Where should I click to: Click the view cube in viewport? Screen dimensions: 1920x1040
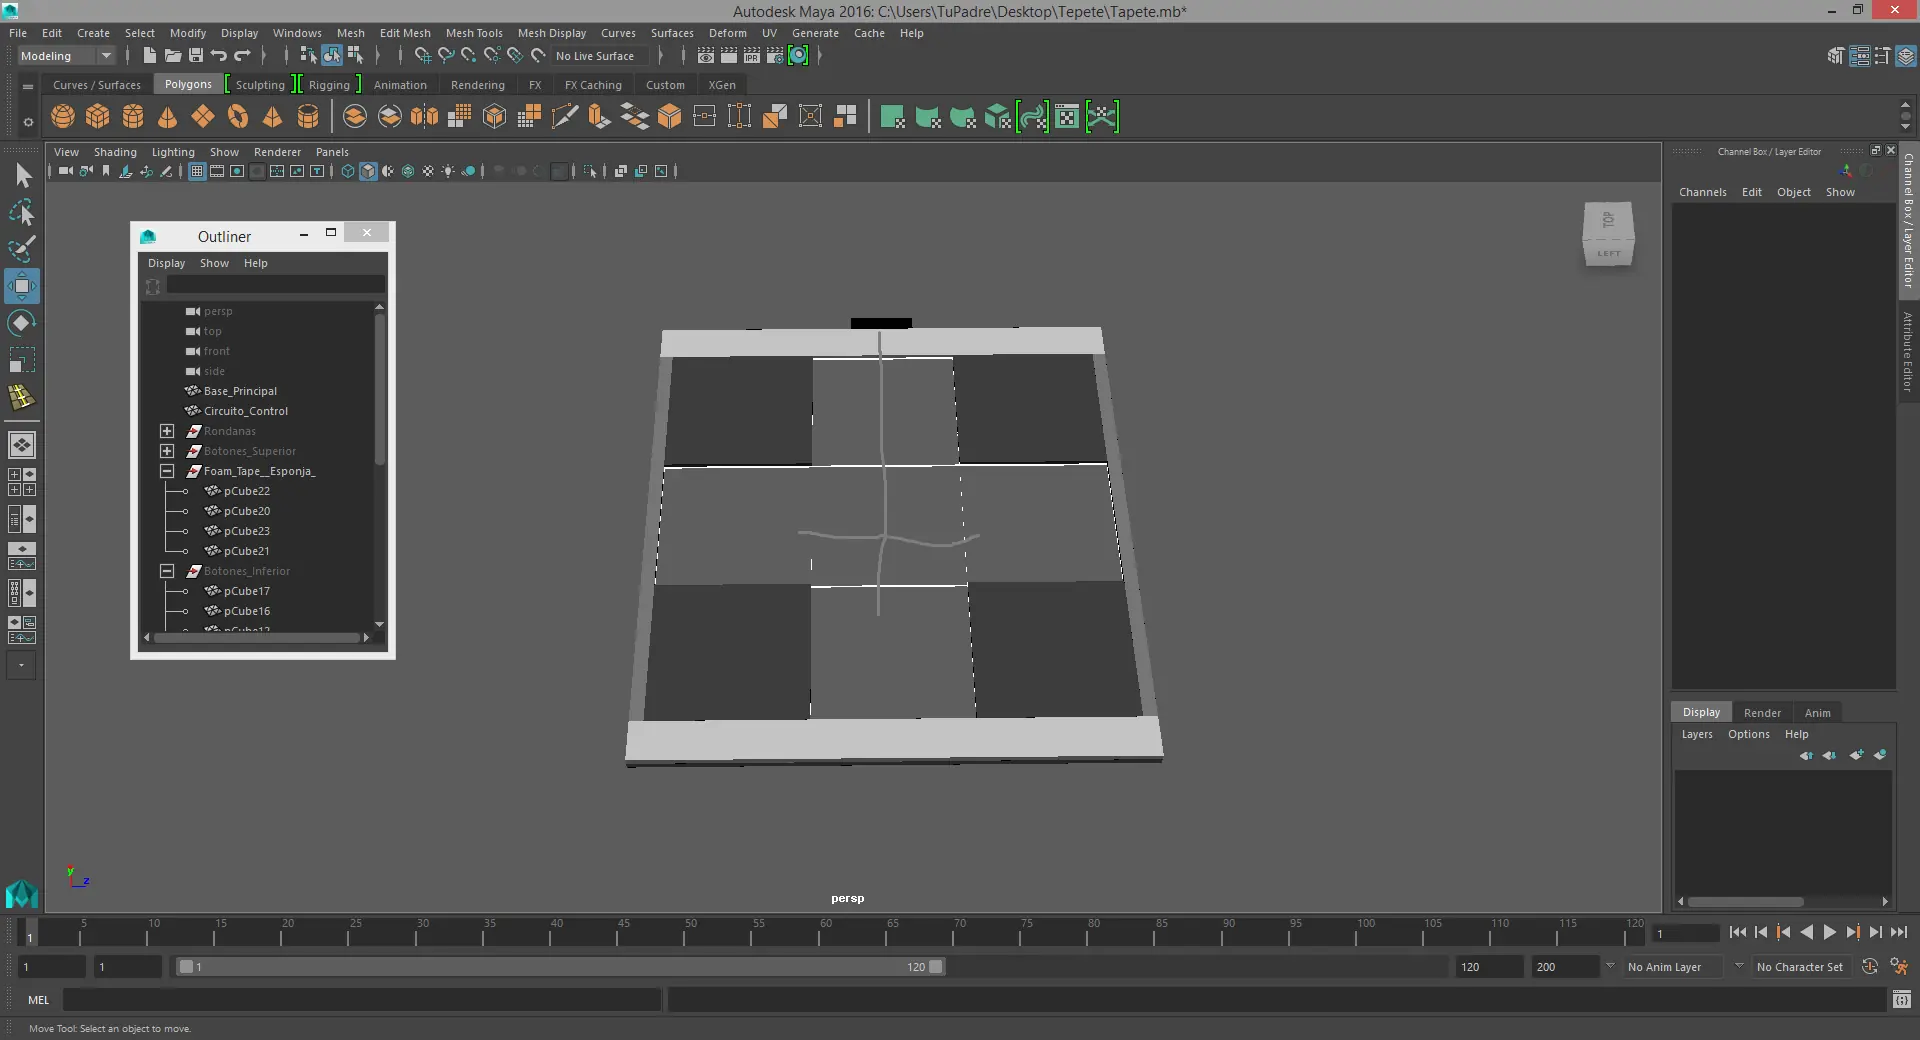(x=1608, y=234)
